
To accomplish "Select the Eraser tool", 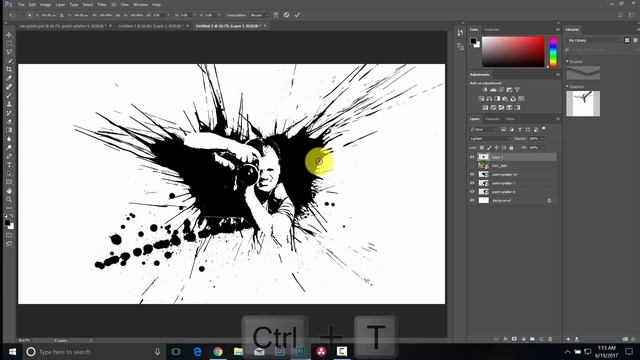I will [9, 121].
